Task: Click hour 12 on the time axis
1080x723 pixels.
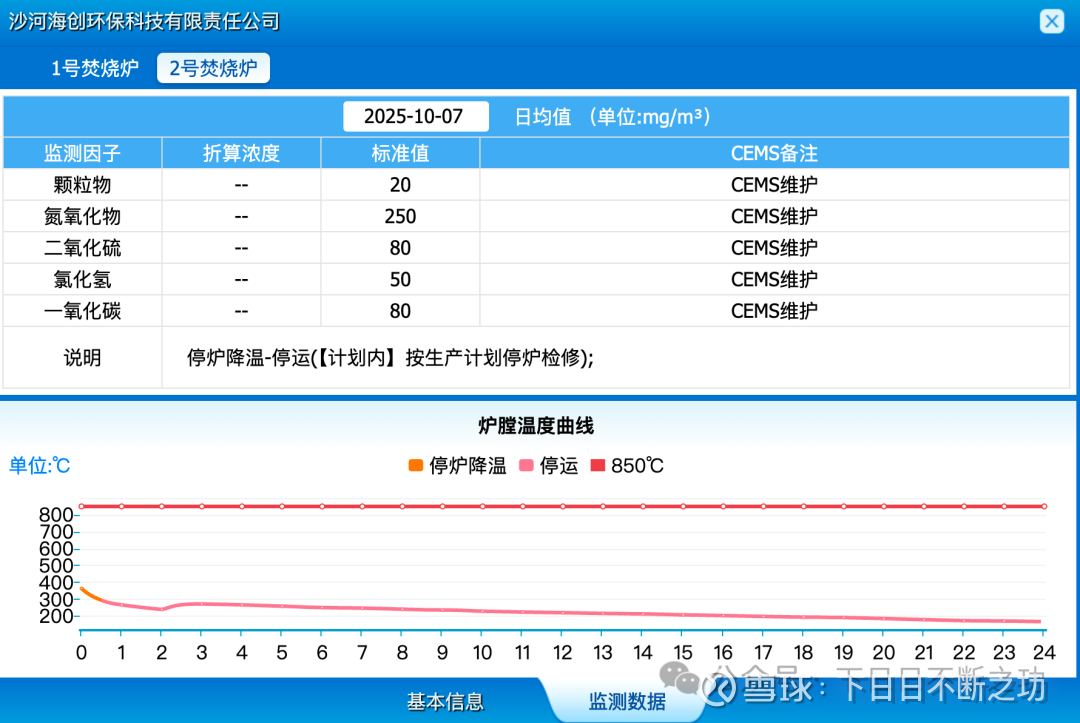Action: 562,652
